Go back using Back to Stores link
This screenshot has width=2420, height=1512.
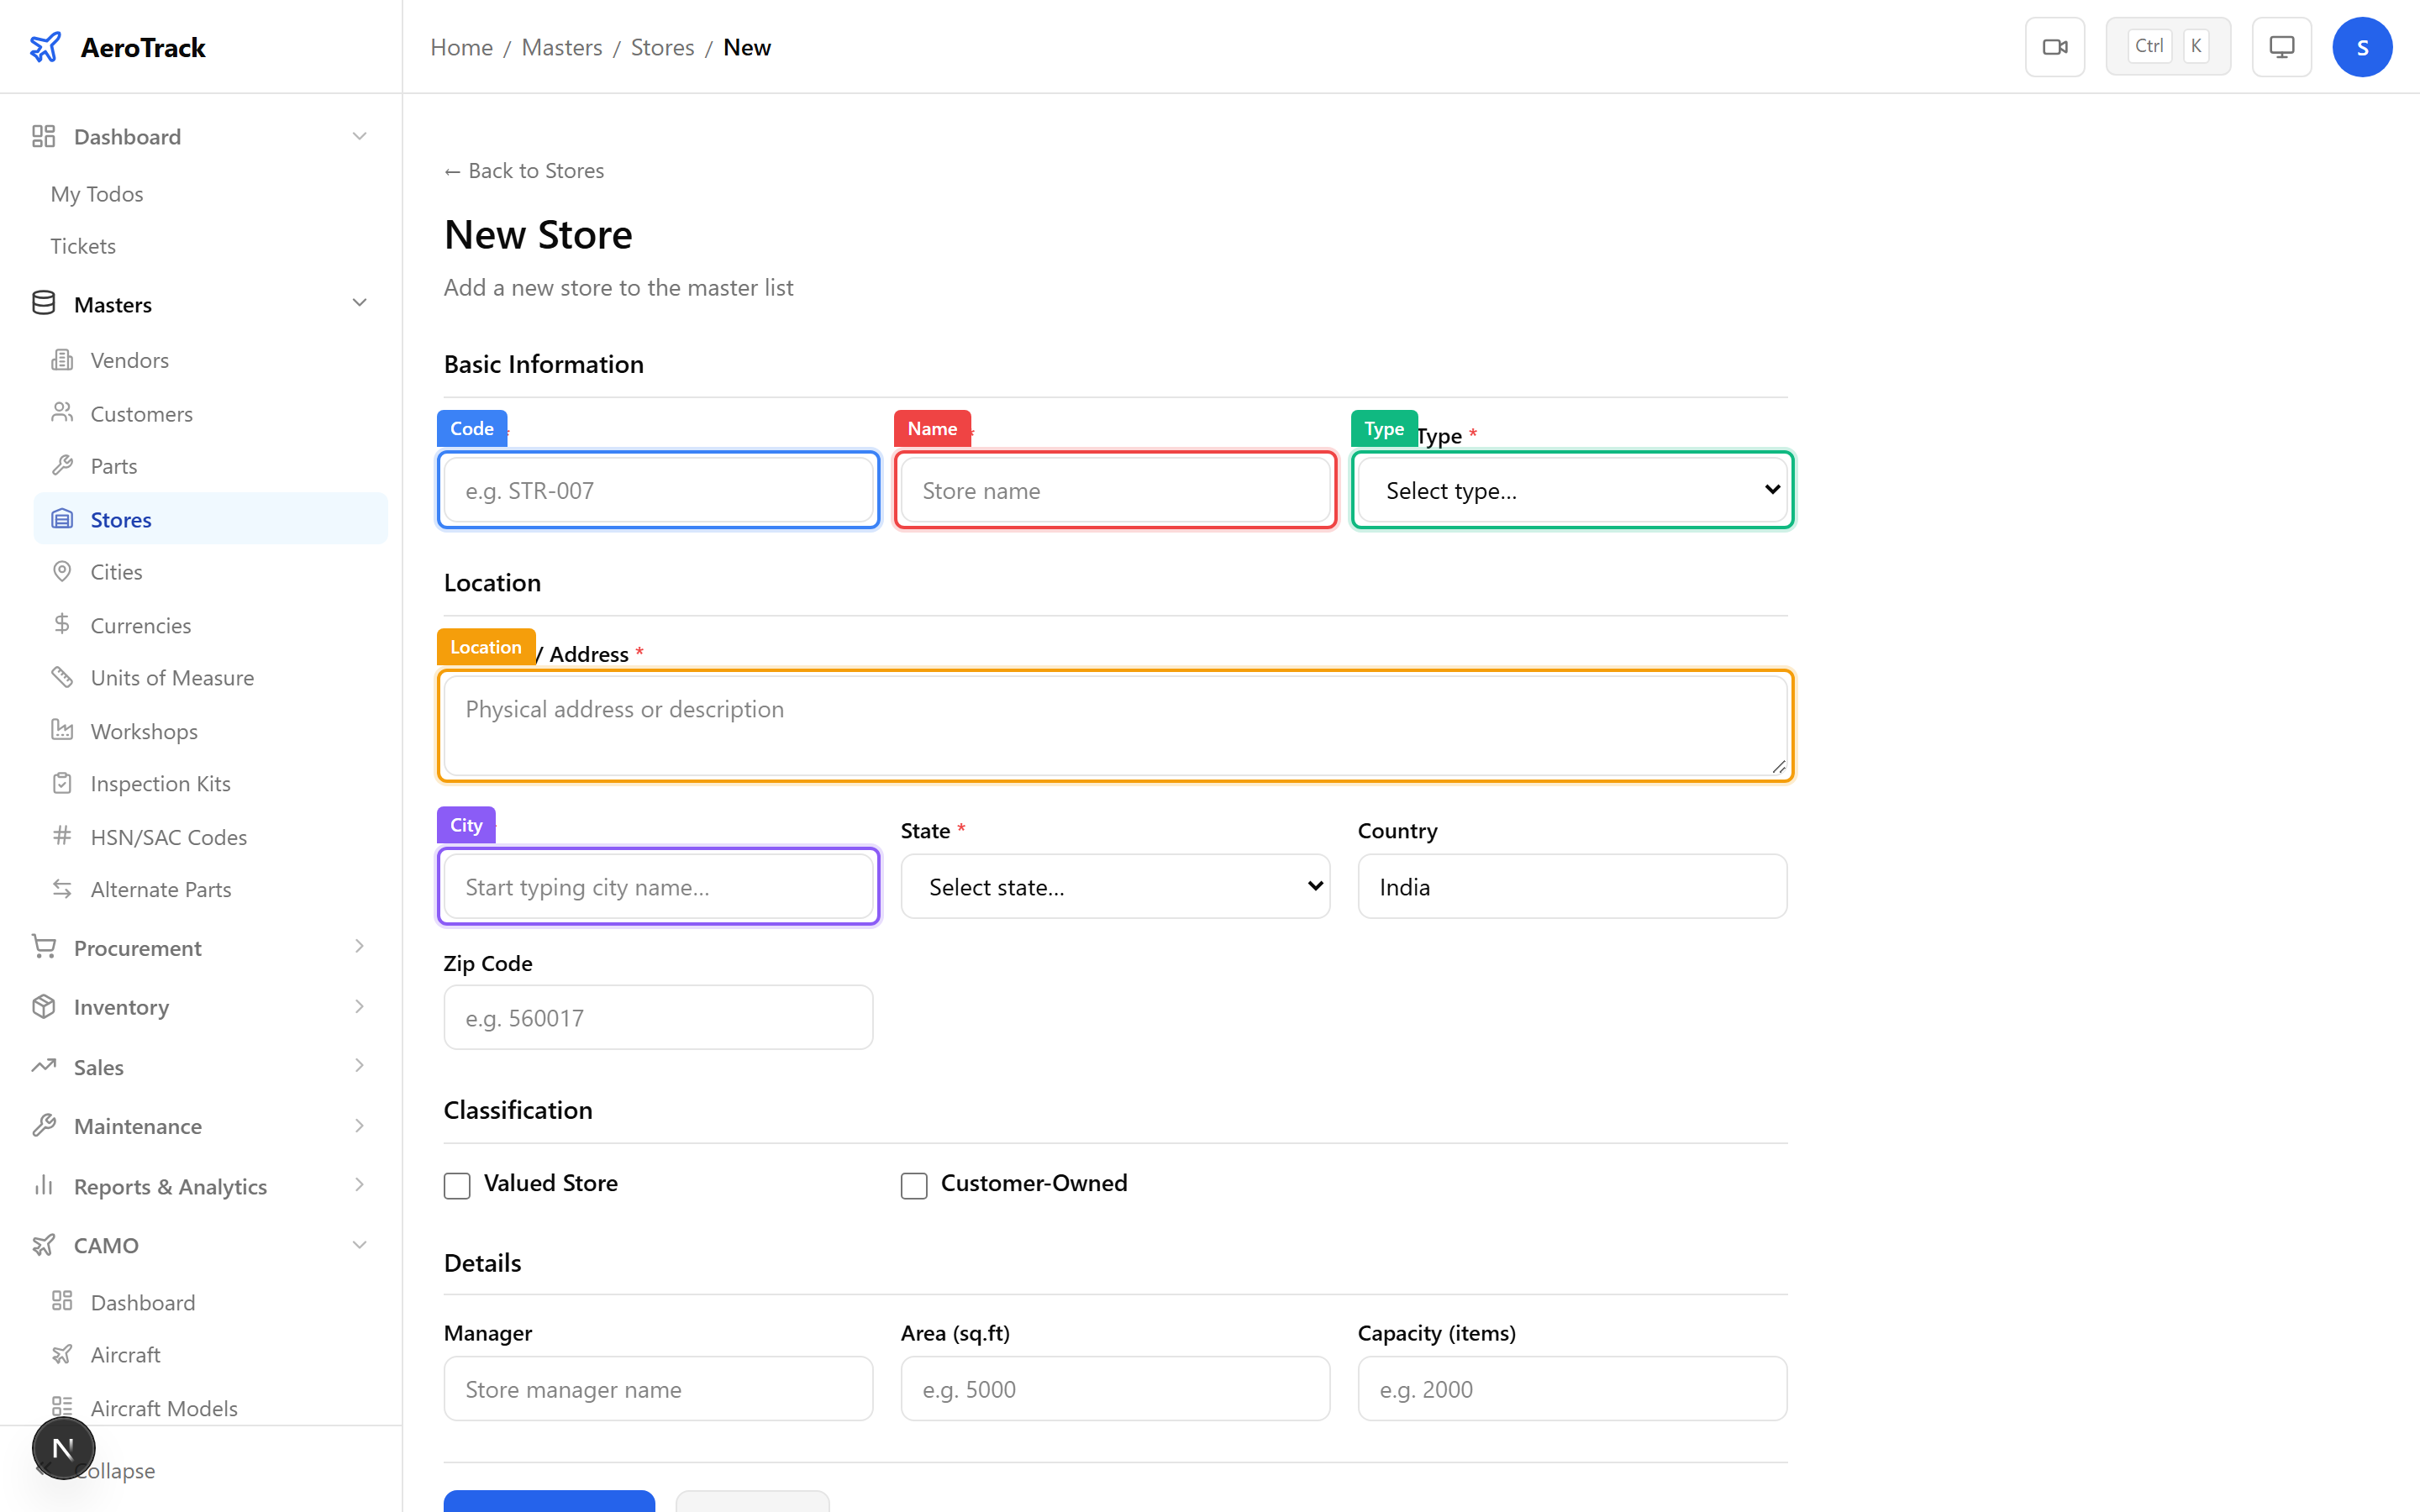click(x=524, y=170)
